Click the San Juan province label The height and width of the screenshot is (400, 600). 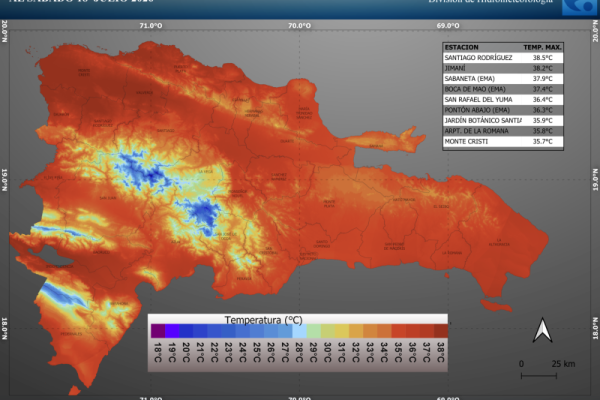108,198
